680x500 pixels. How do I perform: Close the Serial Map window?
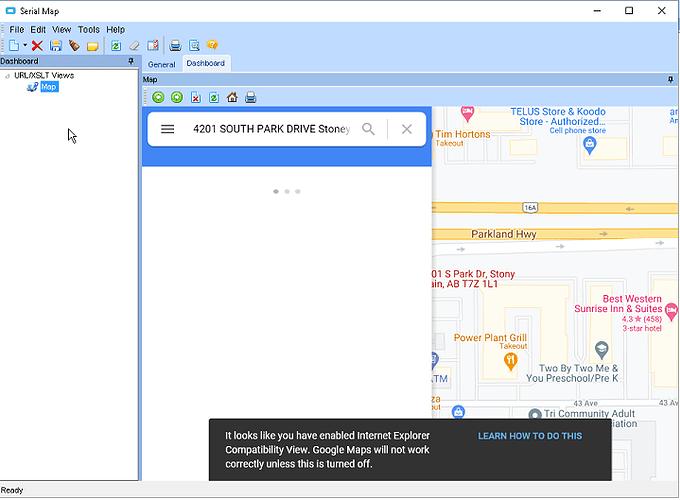point(661,11)
